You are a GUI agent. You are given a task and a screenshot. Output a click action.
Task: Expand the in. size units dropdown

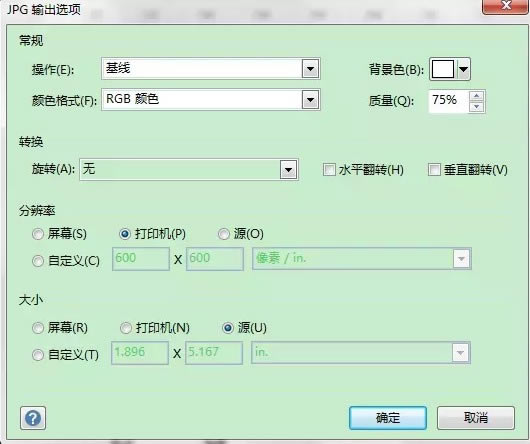460,353
